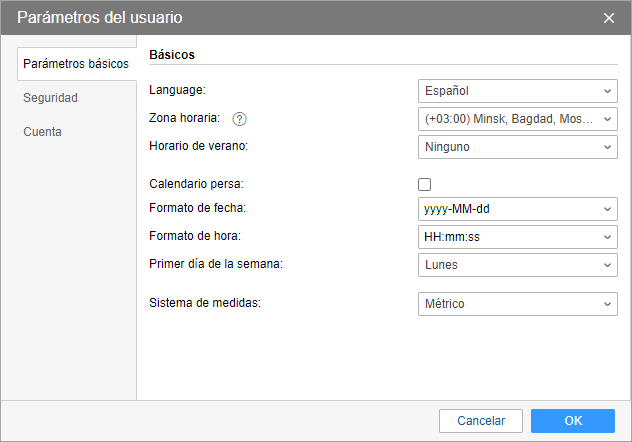Viewport: 632px width, 442px height.
Task: Open the Cuenta tab
Action: coord(43,131)
